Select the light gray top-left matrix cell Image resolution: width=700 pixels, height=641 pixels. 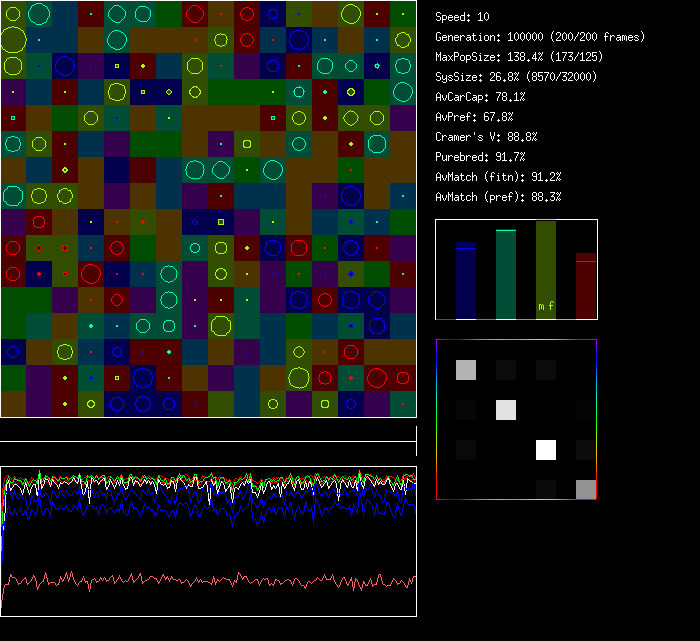466,370
